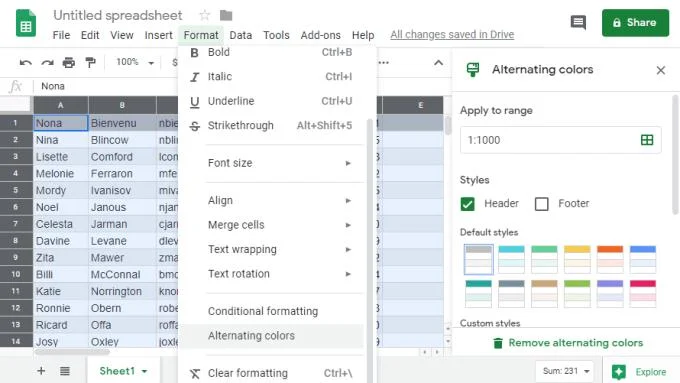Click the spreadsheet title Untitled spreadsheet
The height and width of the screenshot is (383, 680).
pos(118,16)
